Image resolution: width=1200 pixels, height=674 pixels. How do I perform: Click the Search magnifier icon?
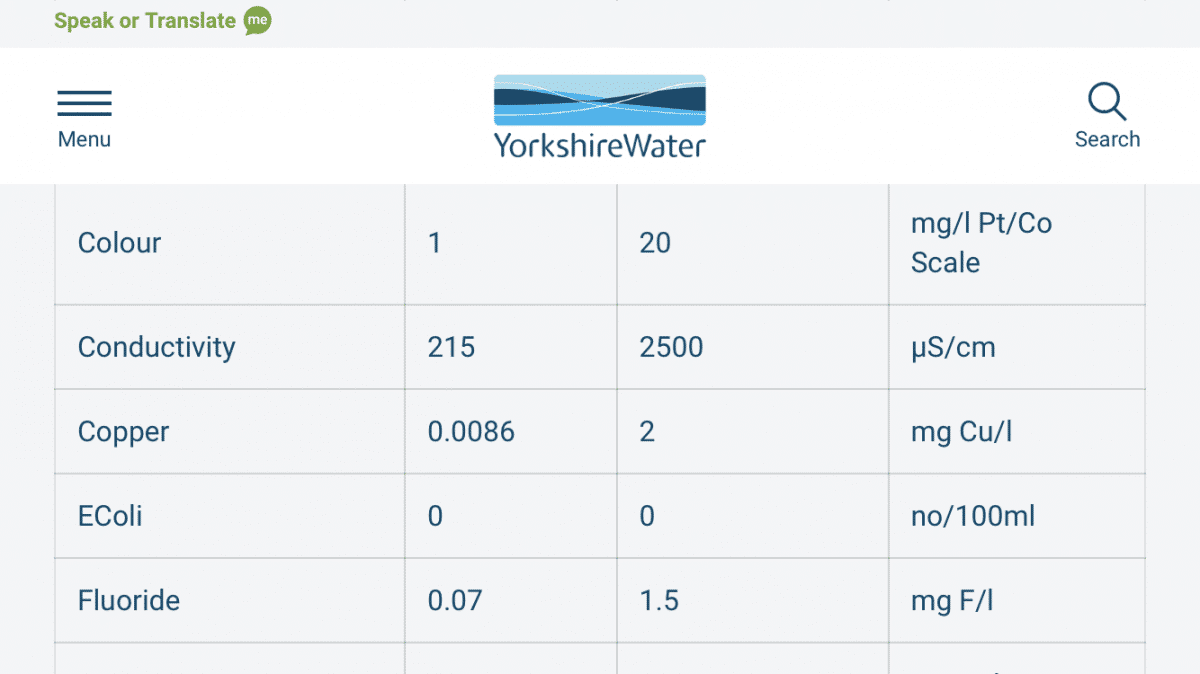(x=1107, y=102)
